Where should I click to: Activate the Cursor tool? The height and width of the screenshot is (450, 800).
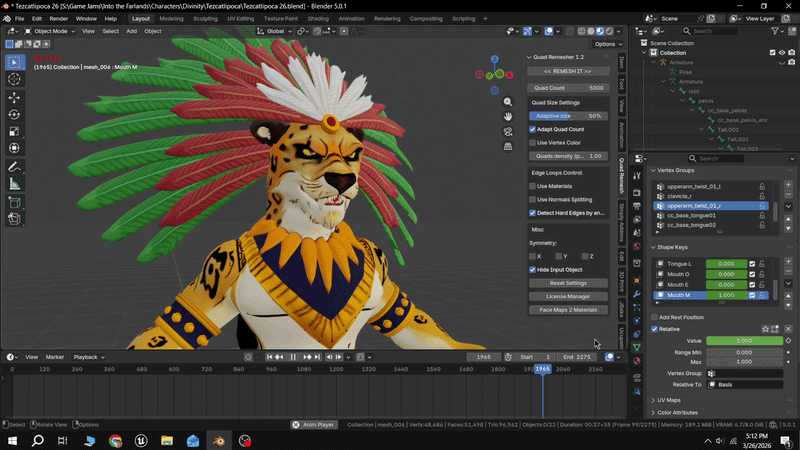(x=14, y=79)
